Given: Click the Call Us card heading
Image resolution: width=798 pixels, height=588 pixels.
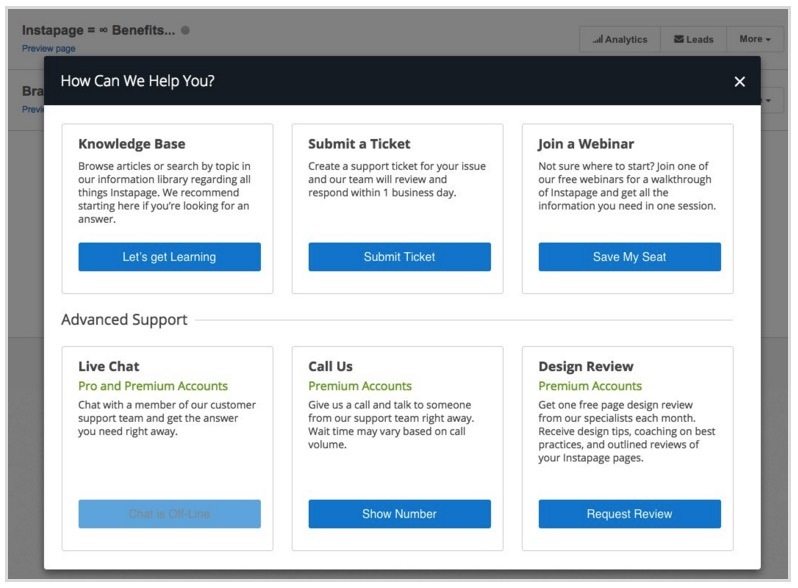Looking at the screenshot, I should (x=330, y=367).
